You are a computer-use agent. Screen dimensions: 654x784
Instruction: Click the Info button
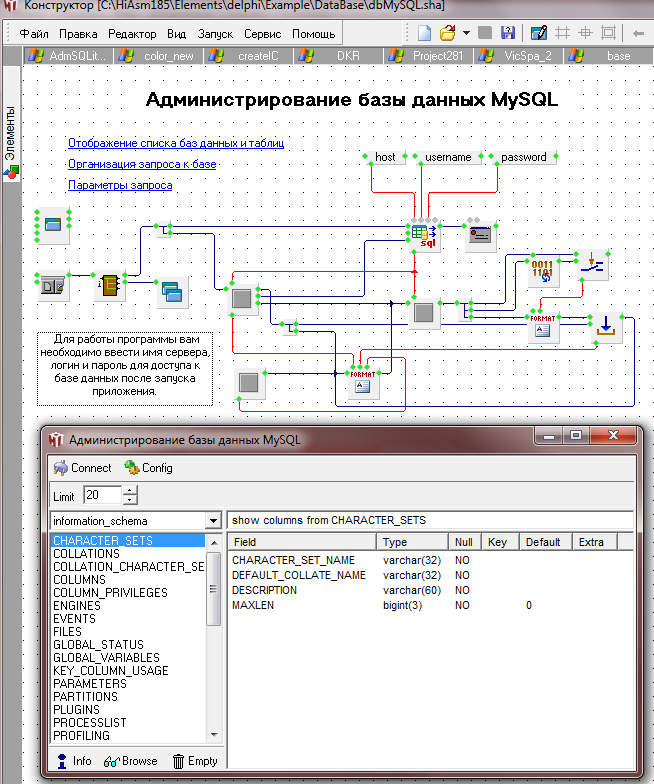click(74, 761)
